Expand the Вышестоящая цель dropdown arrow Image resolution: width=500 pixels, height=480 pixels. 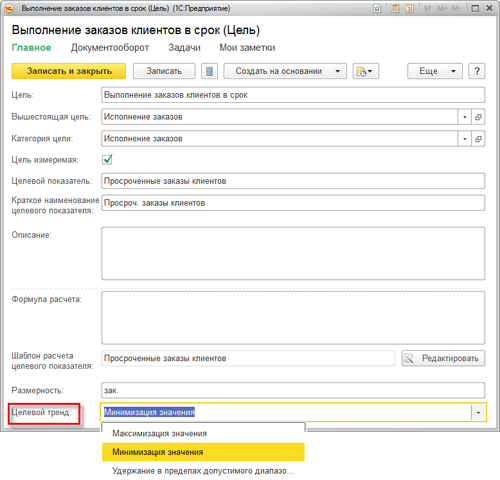465,117
